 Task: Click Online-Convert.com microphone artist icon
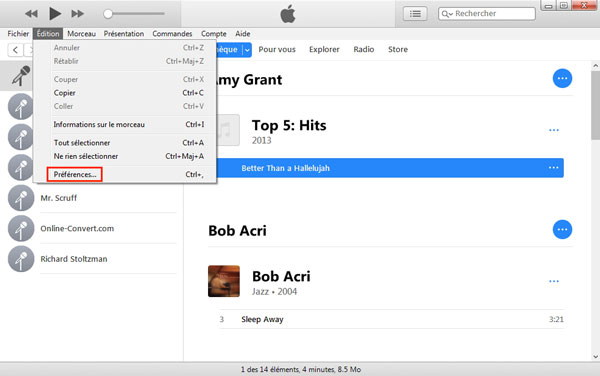[21, 228]
